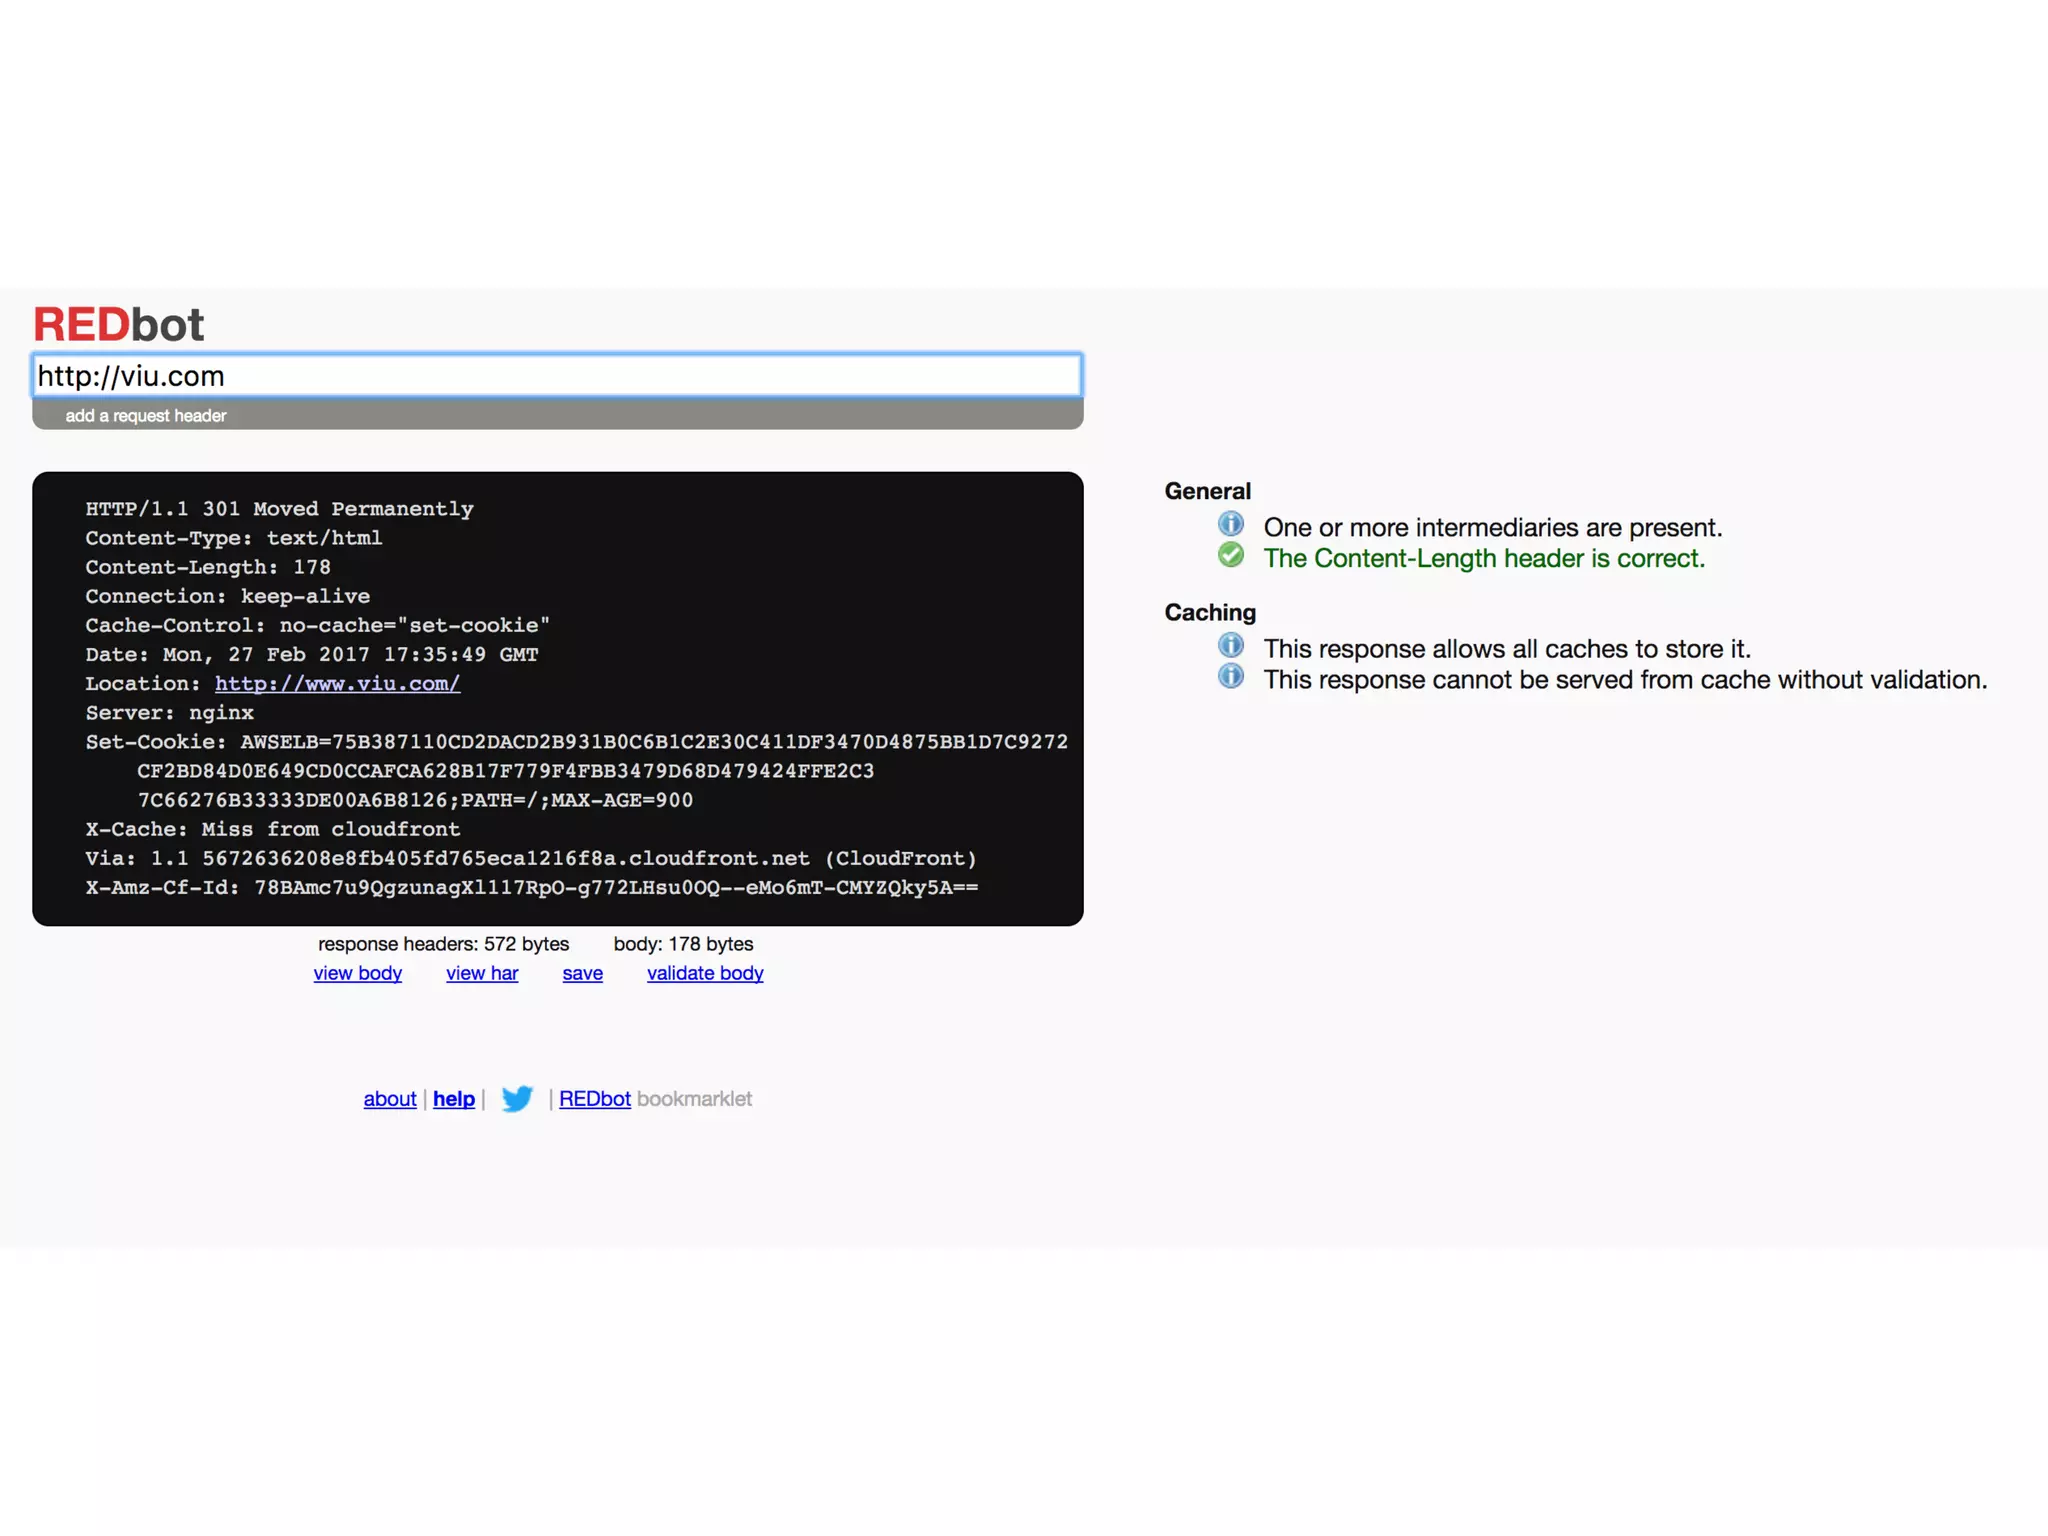Open the view body link
This screenshot has width=2048, height=1536.
pos(357,973)
